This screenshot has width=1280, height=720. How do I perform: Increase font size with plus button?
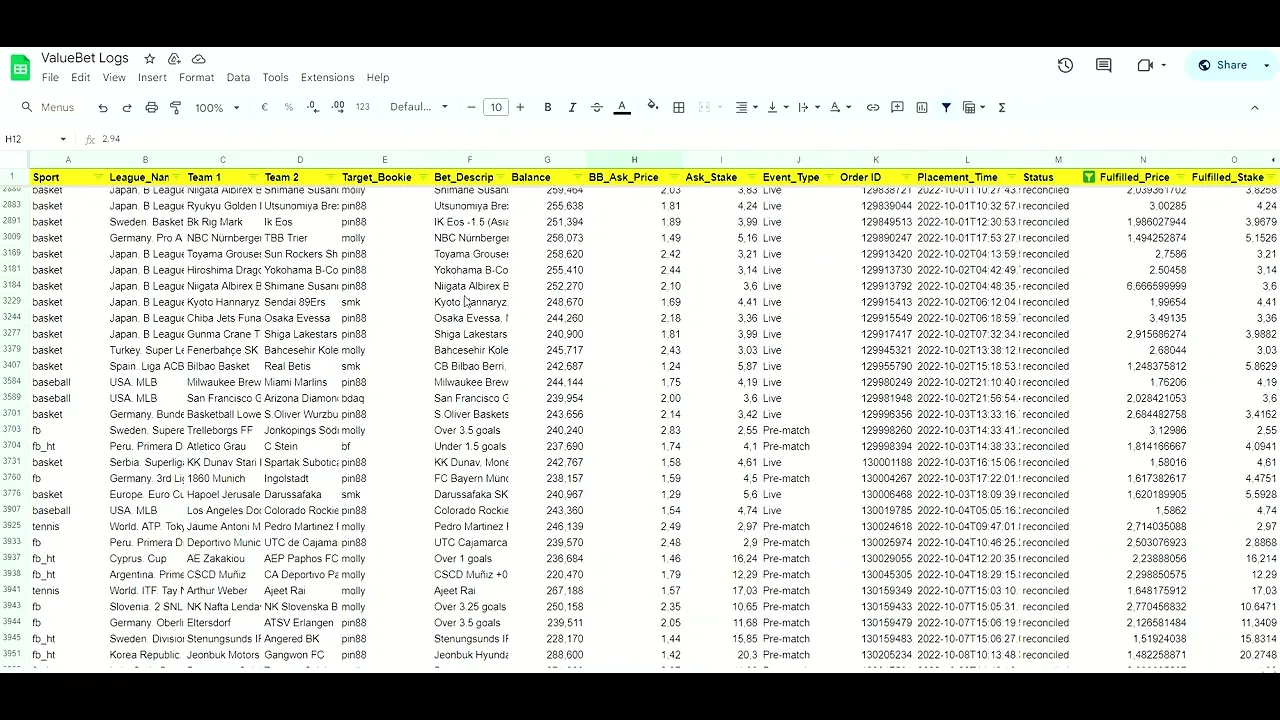coord(520,107)
